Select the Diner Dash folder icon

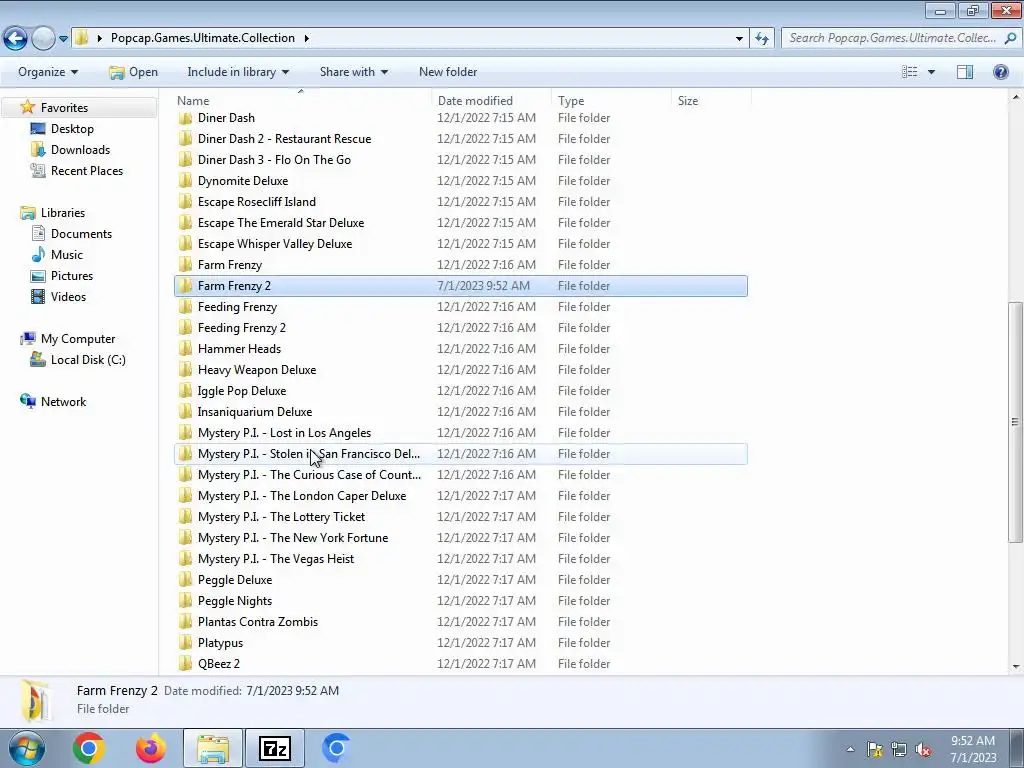pyautogui.click(x=185, y=118)
